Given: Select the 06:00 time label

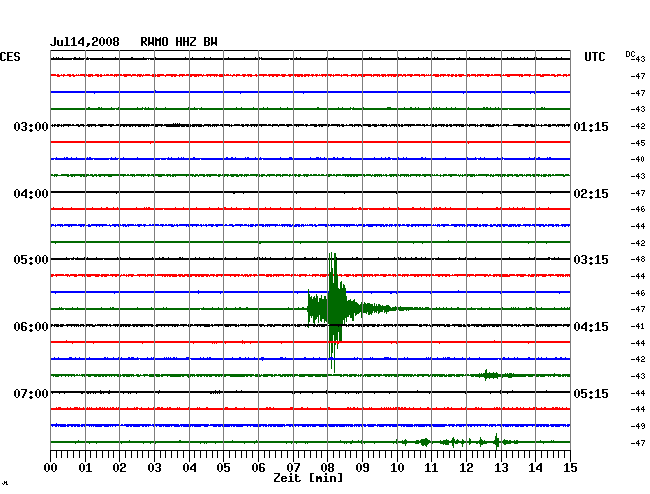Looking at the screenshot, I should pyautogui.click(x=31, y=327).
